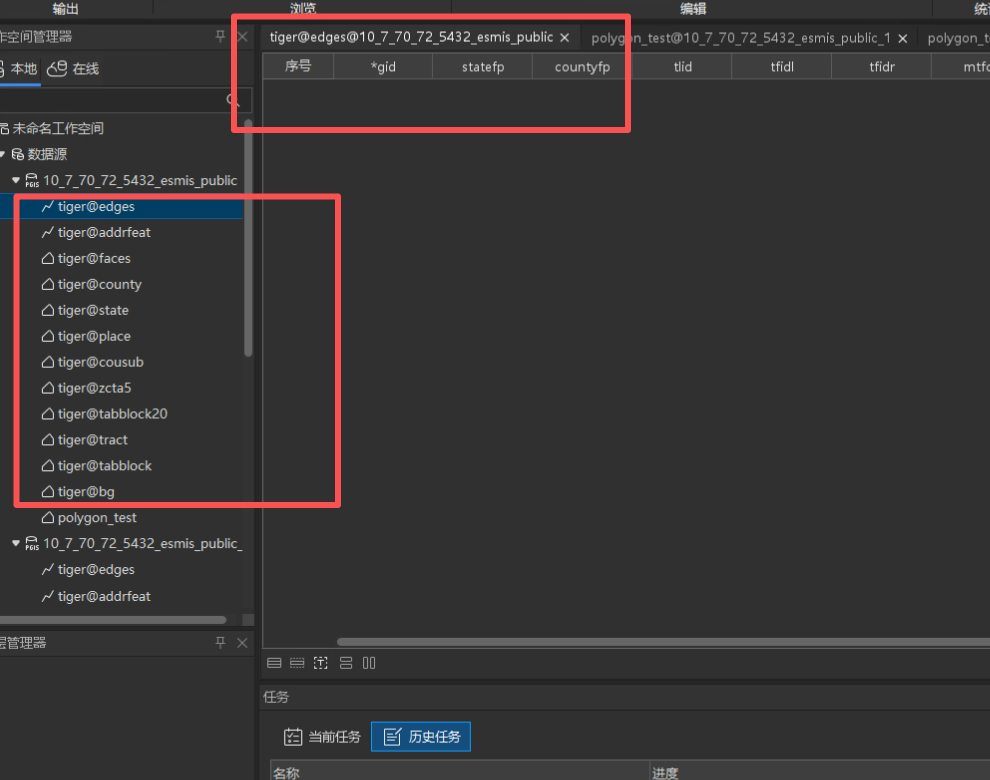
Task: Close the layer manager panel
Action: (242, 642)
